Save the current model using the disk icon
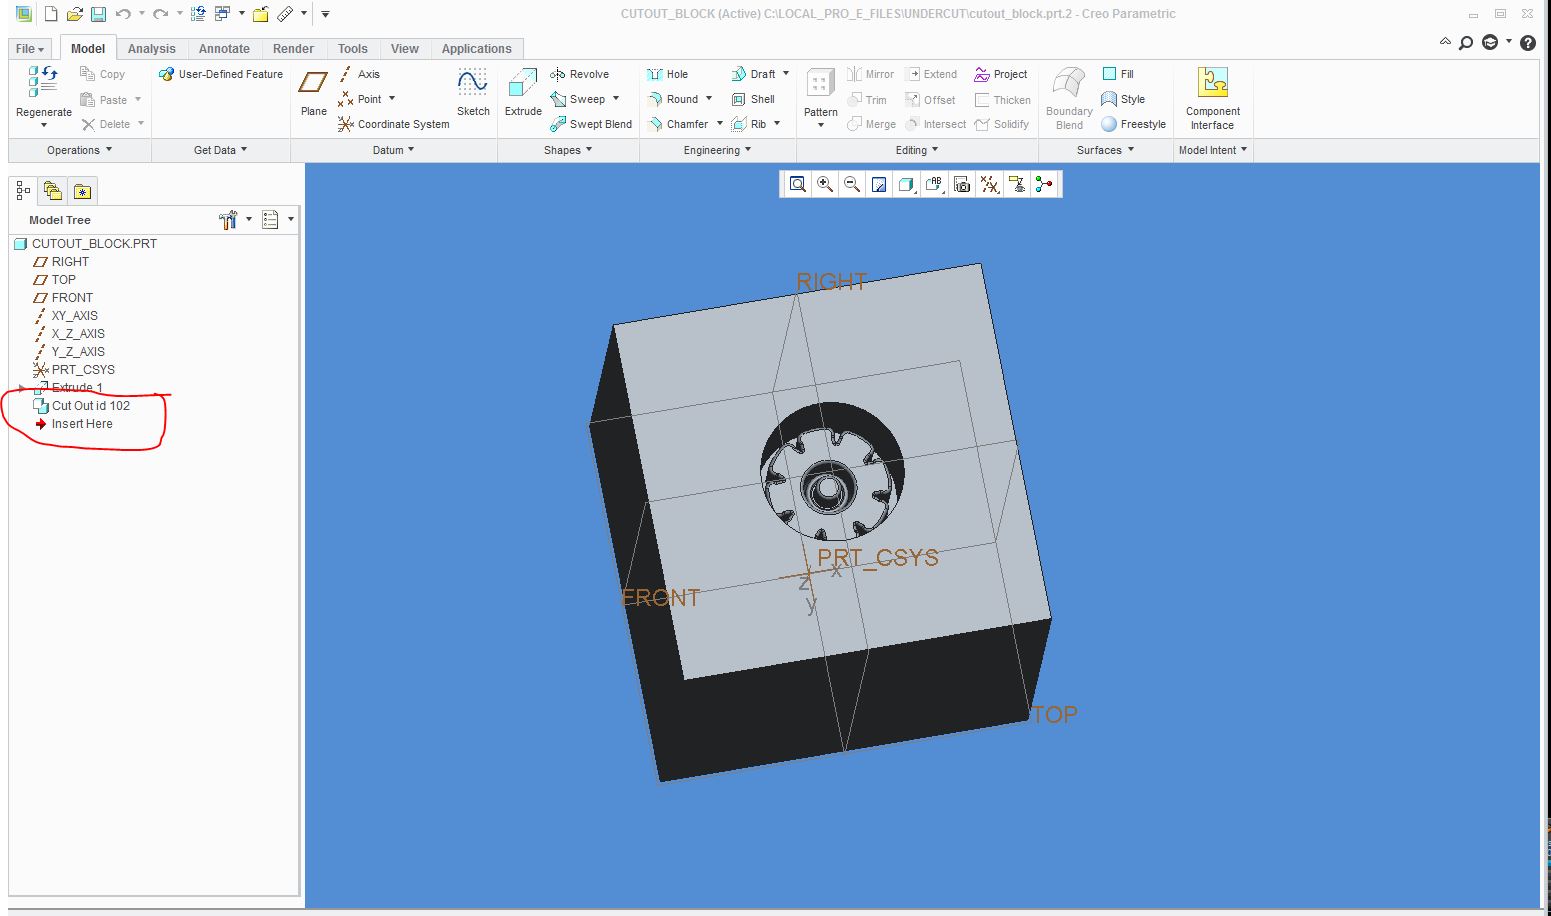 pos(98,14)
